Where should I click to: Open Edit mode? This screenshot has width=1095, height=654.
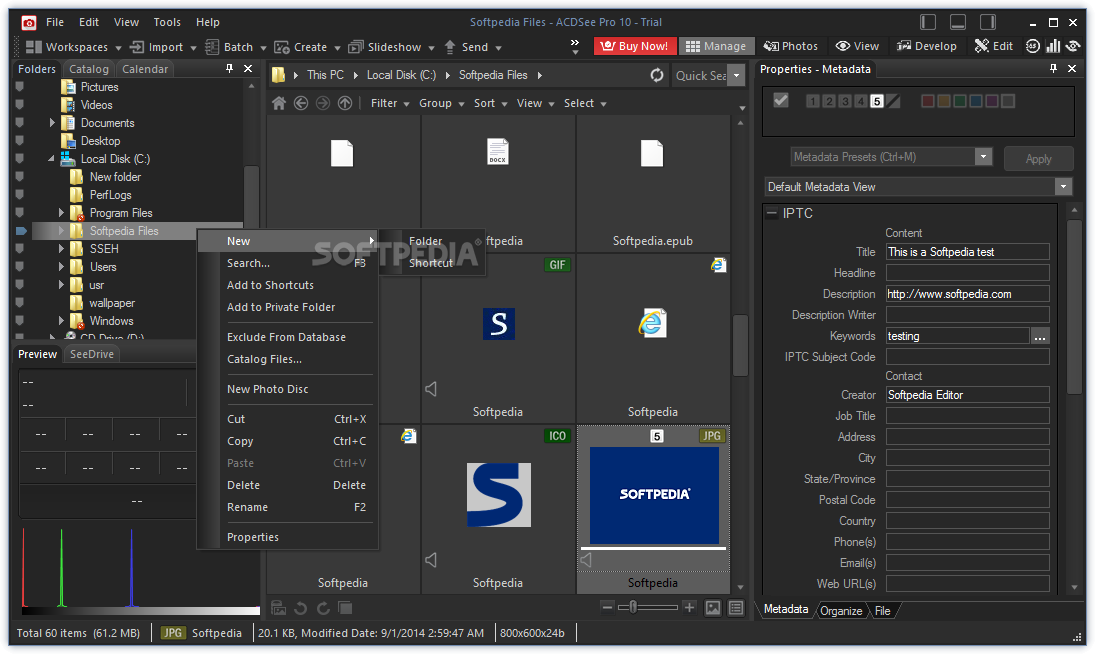[x=993, y=46]
